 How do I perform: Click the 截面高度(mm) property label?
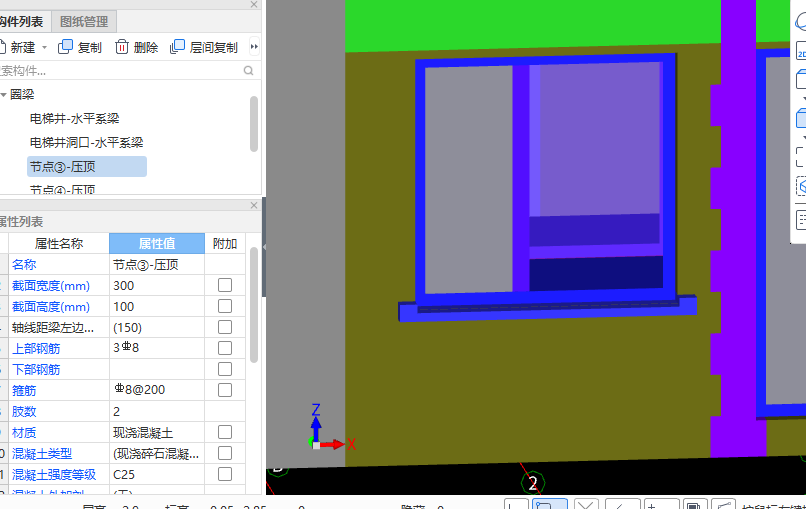point(51,307)
